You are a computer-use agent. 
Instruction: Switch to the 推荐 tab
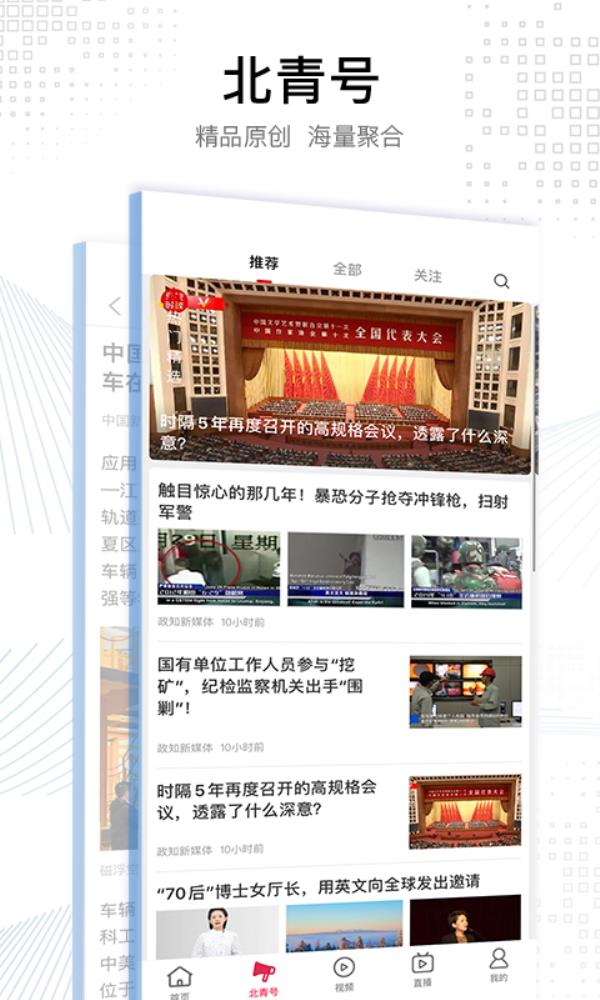264,263
